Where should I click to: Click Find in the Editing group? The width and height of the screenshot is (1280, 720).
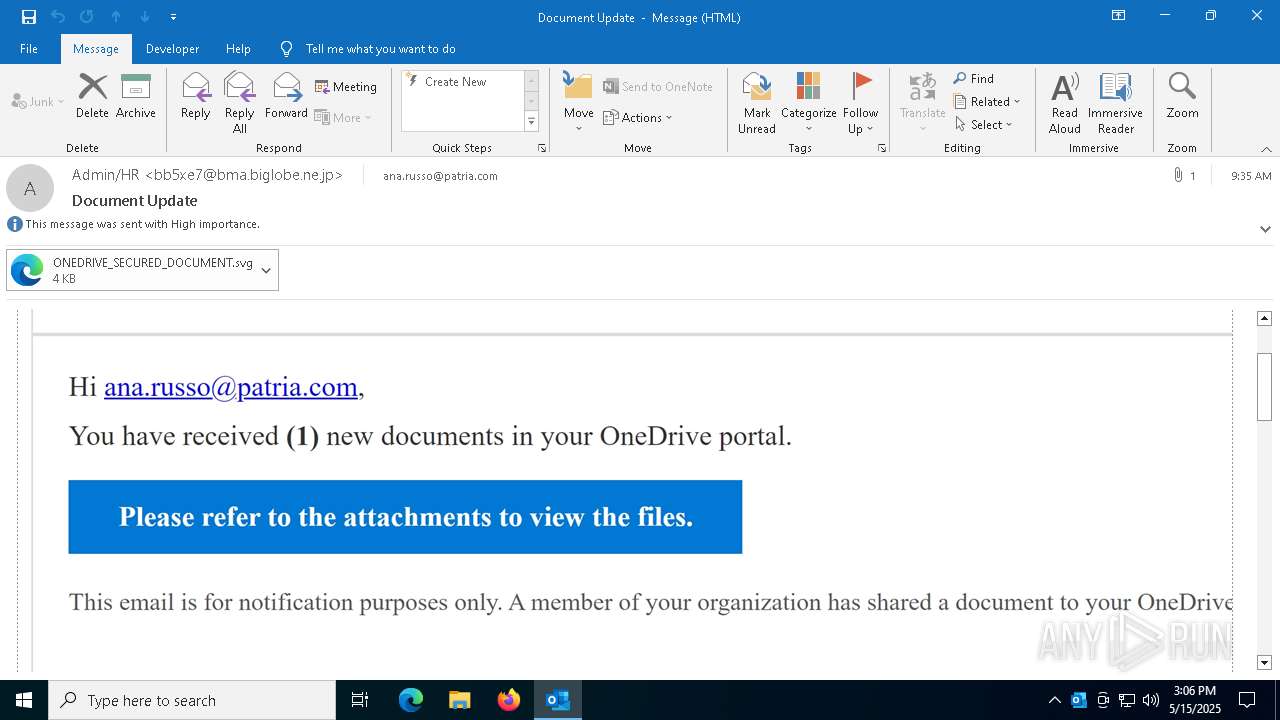pos(974,79)
